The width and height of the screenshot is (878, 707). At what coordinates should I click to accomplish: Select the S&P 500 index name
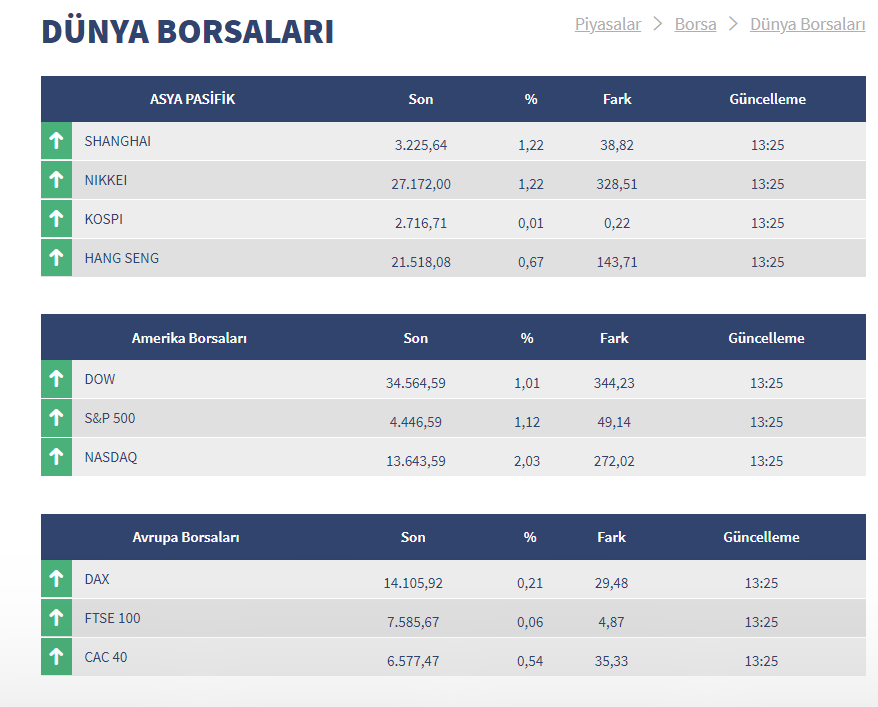[110, 418]
